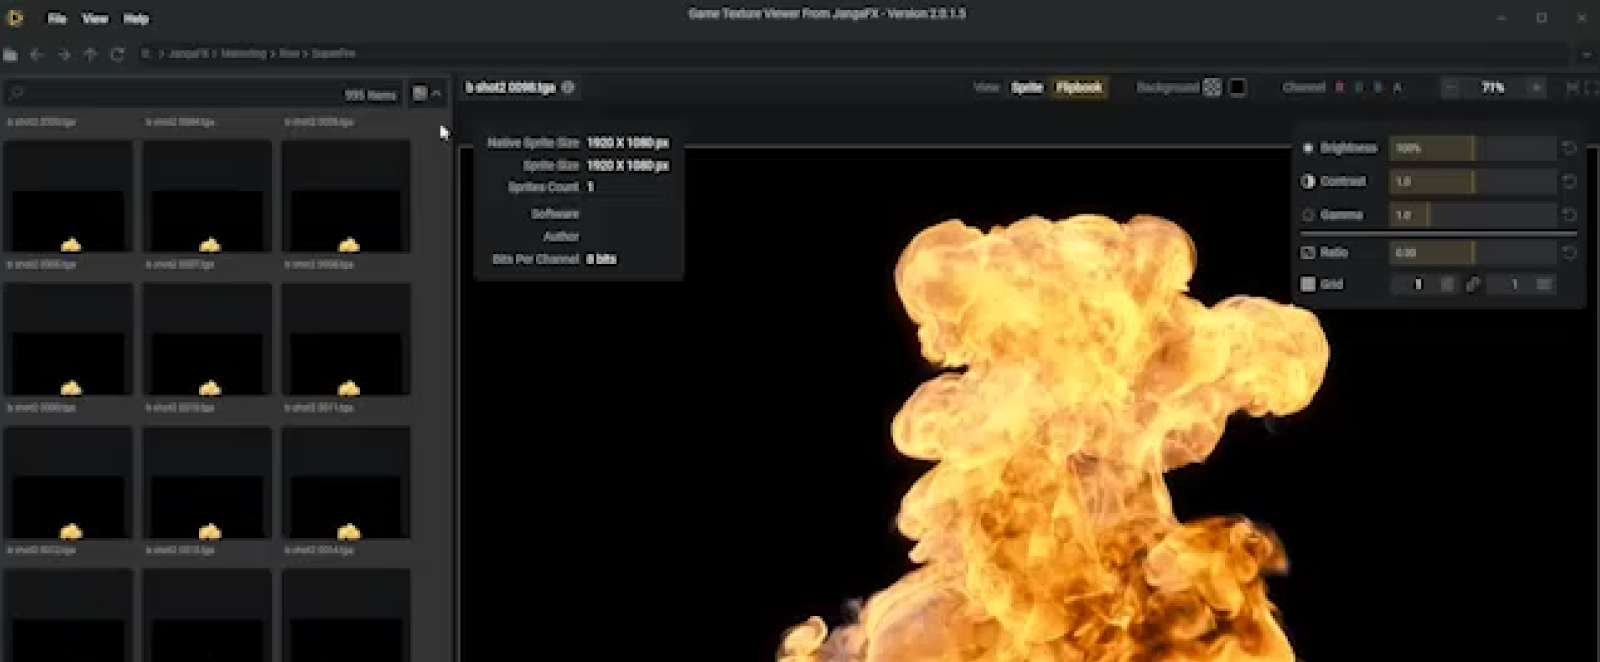Click the 8 bits per channel value
The width and height of the screenshot is (1600, 662).
point(601,259)
